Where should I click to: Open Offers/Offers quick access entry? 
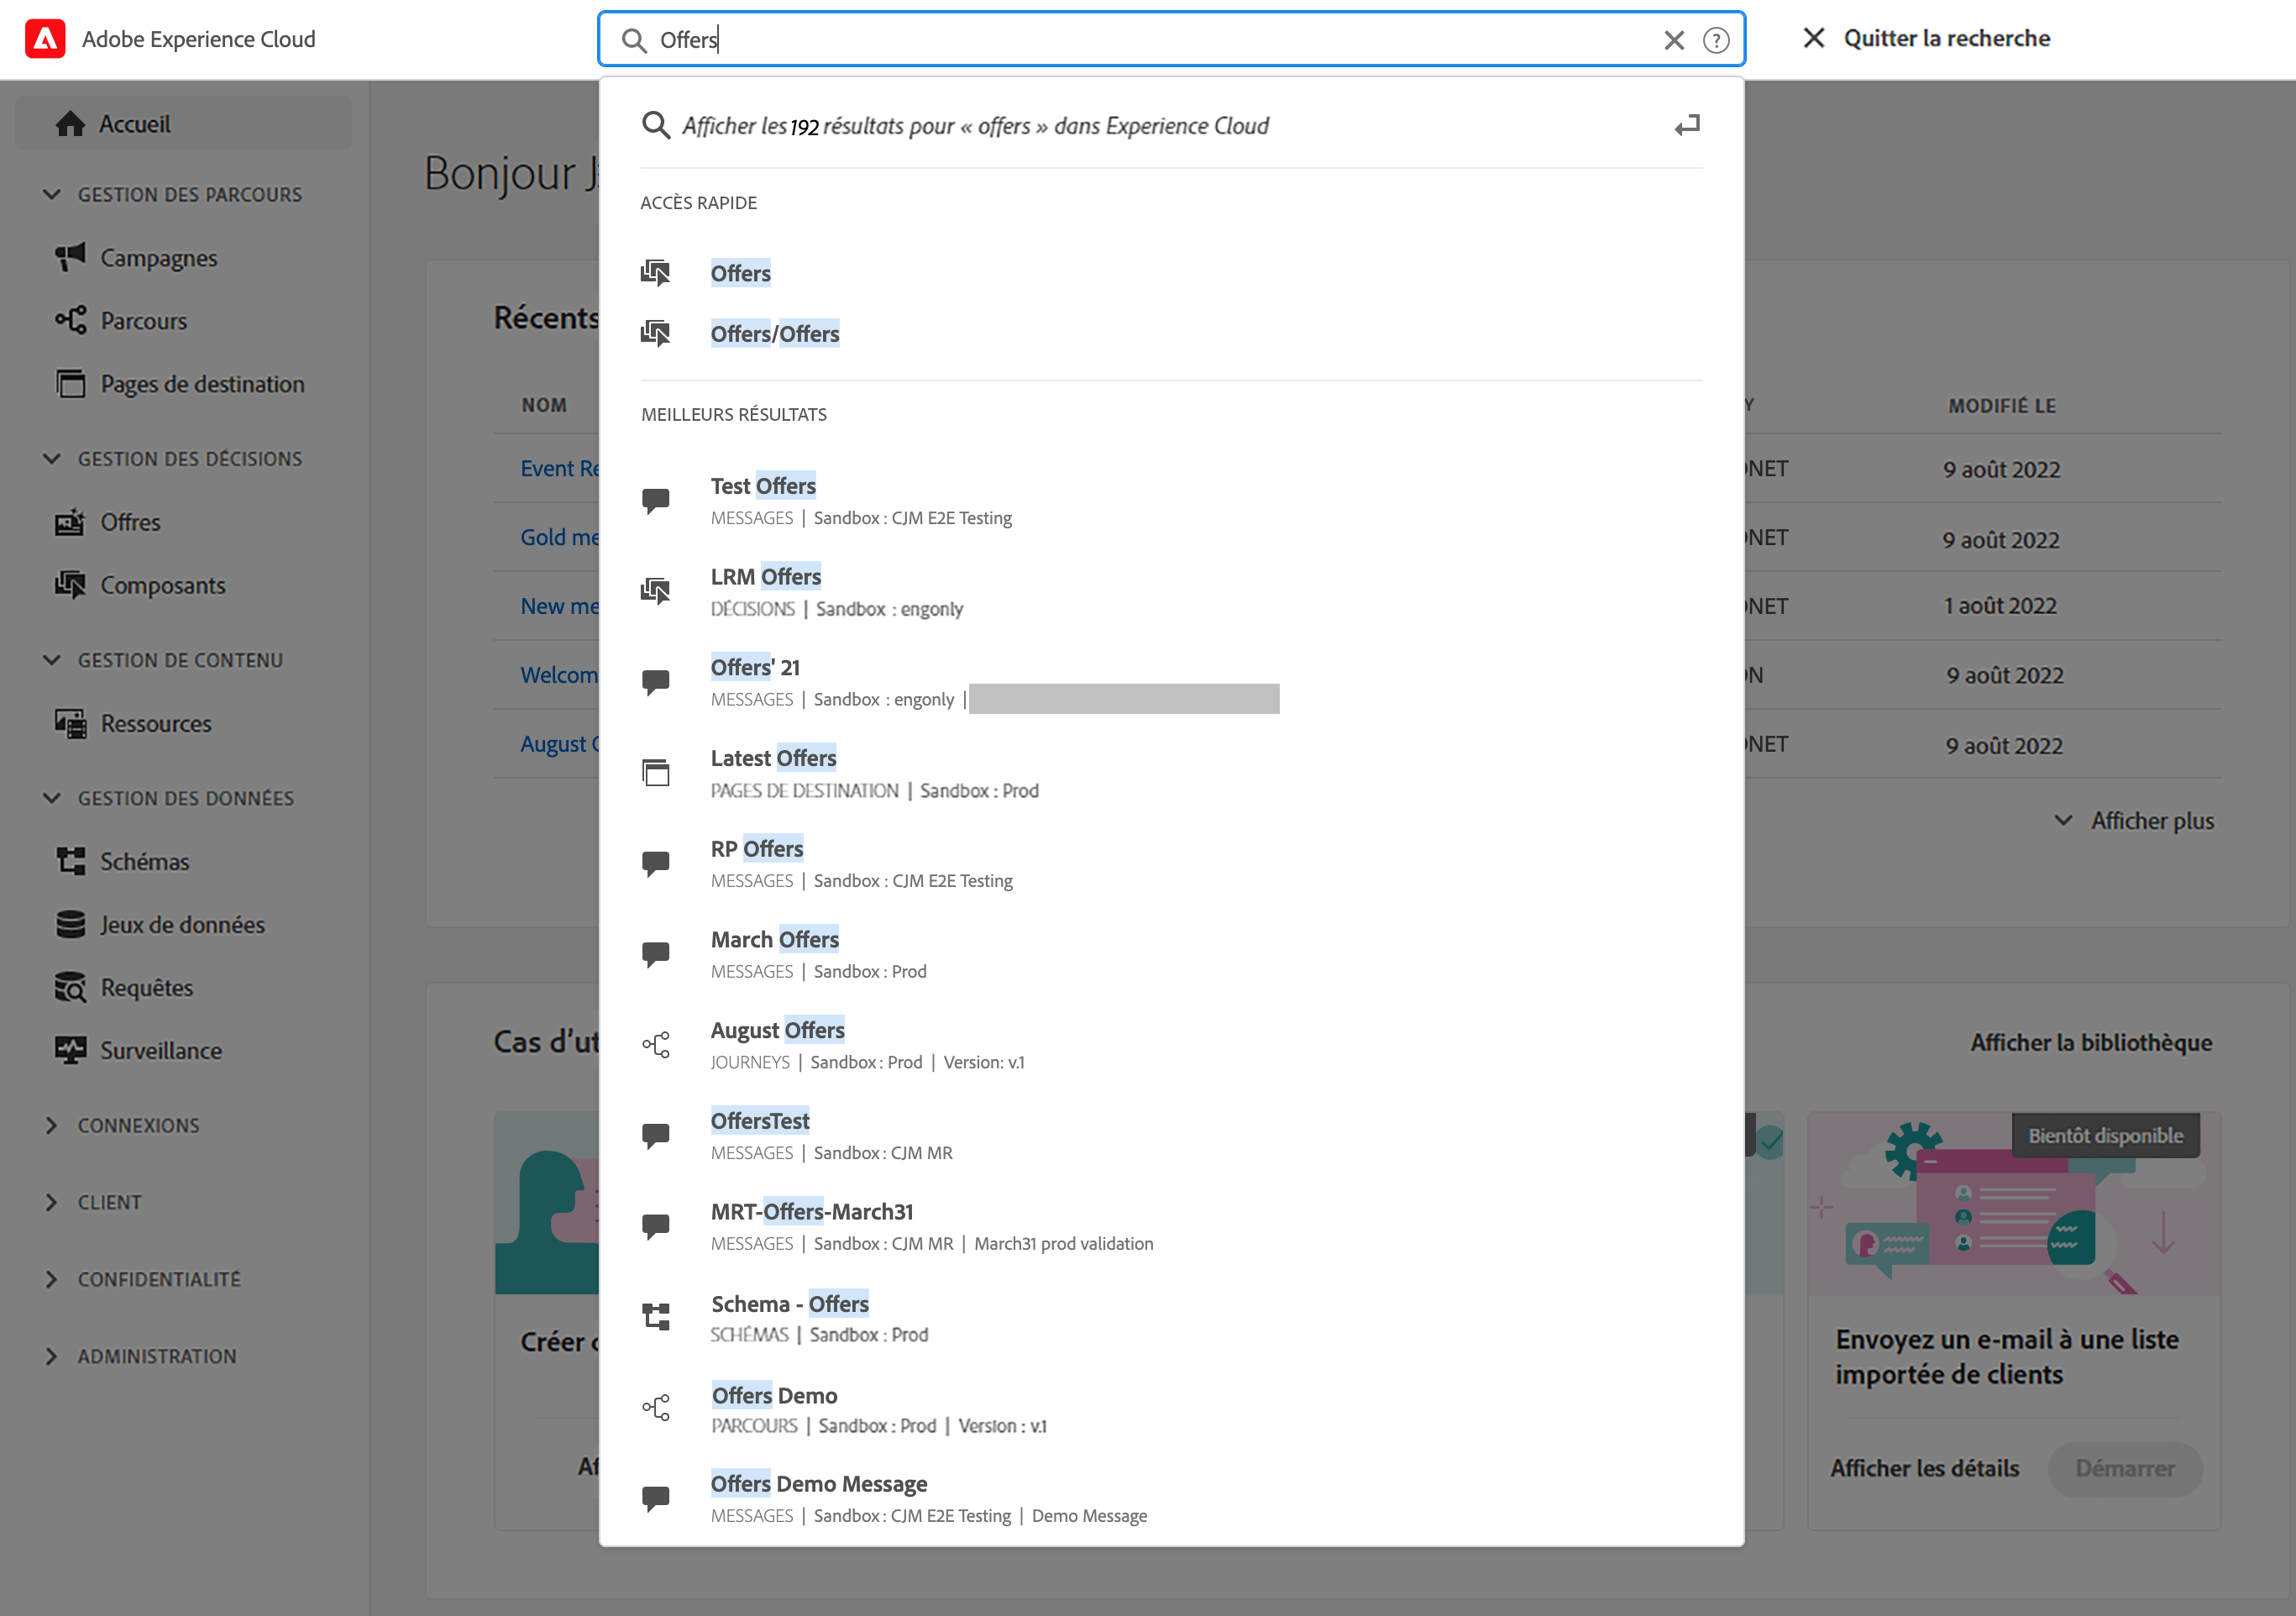point(774,334)
